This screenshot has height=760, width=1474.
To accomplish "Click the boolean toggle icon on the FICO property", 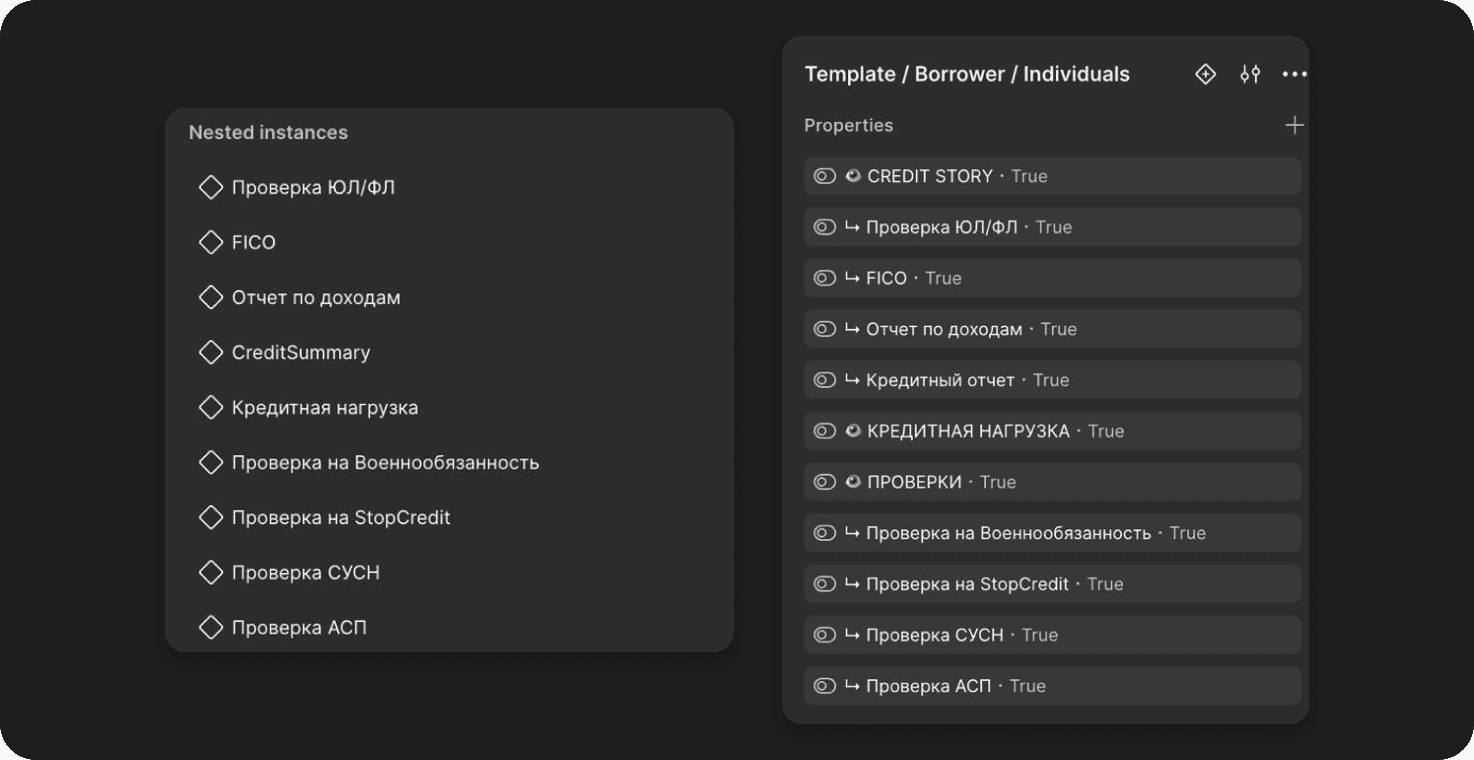I will coord(824,278).
